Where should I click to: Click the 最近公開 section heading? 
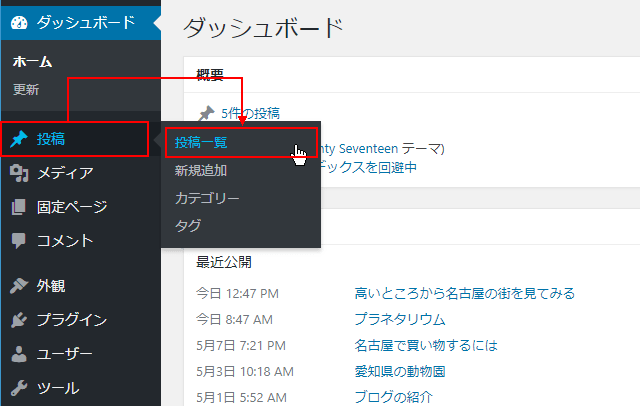(224, 262)
